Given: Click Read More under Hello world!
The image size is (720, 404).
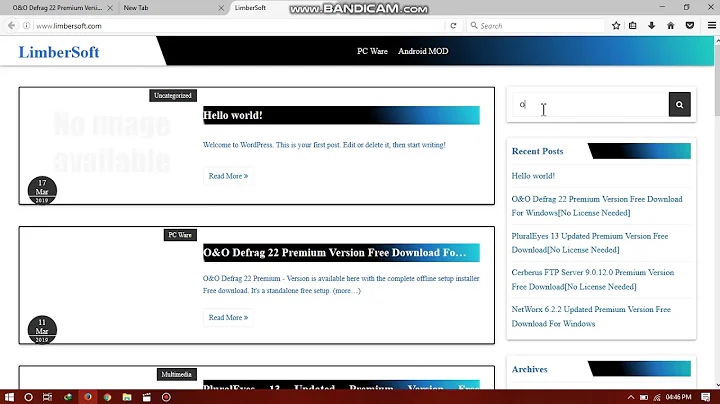Looking at the screenshot, I should pos(228,176).
